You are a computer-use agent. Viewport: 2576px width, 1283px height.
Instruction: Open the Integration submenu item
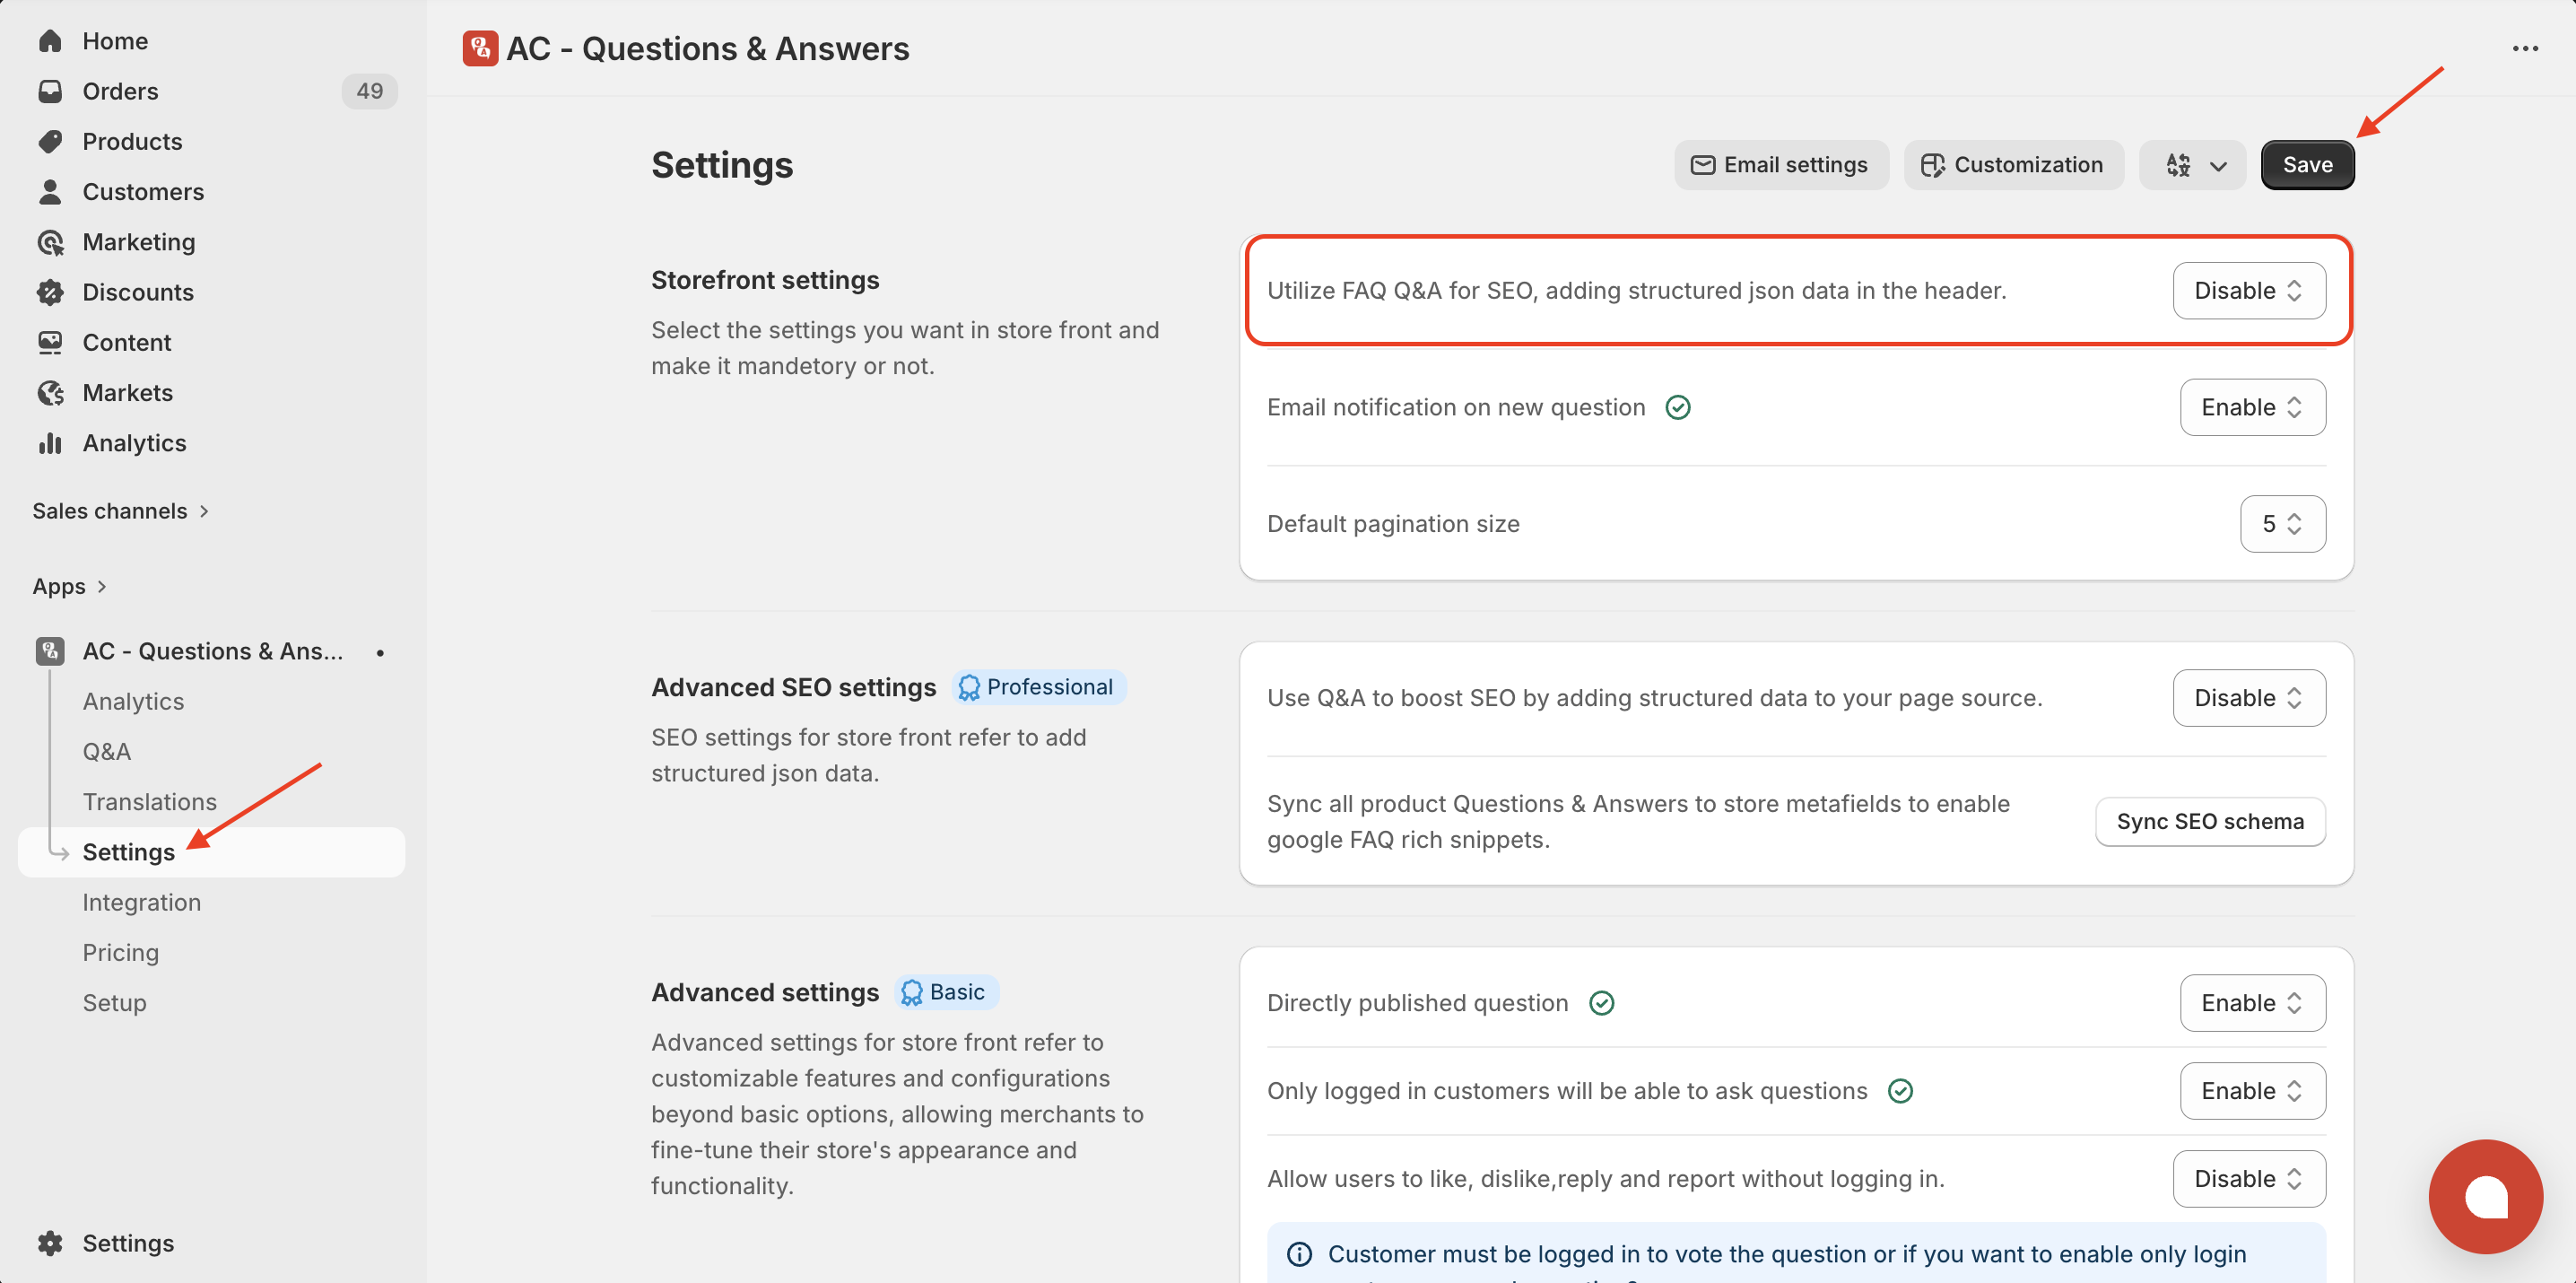click(x=141, y=902)
